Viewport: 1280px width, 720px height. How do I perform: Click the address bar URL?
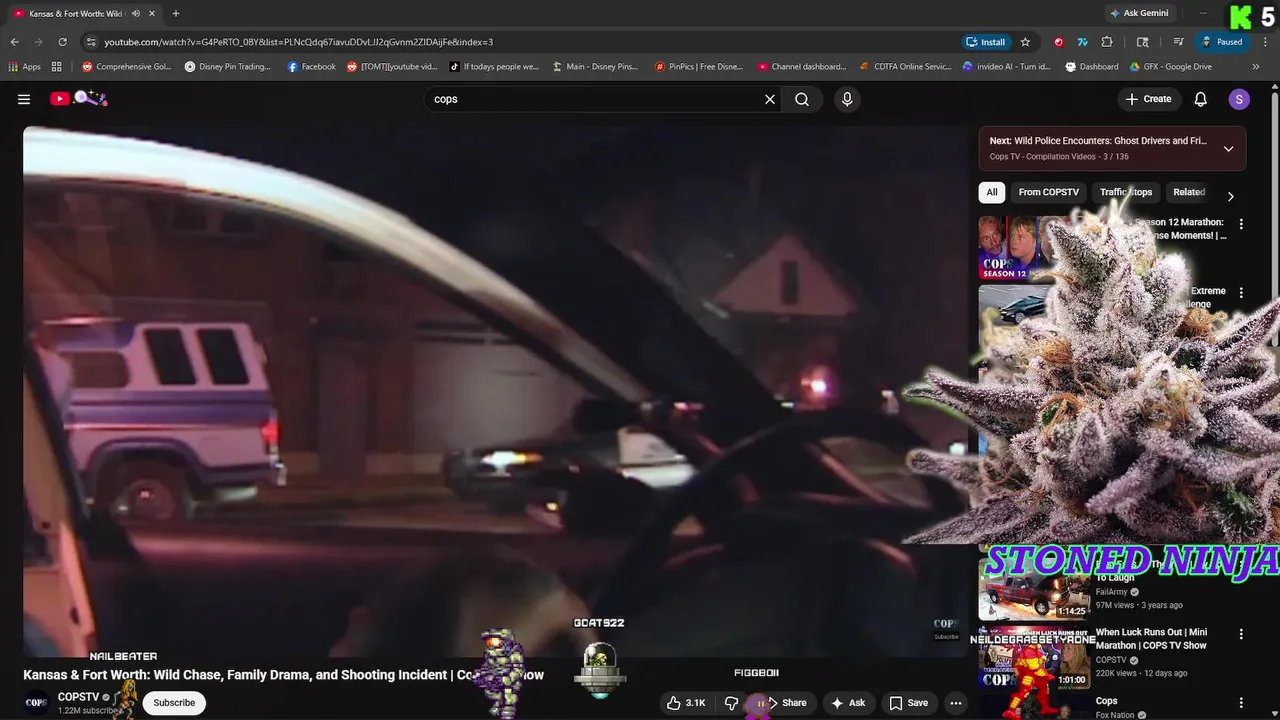298,42
